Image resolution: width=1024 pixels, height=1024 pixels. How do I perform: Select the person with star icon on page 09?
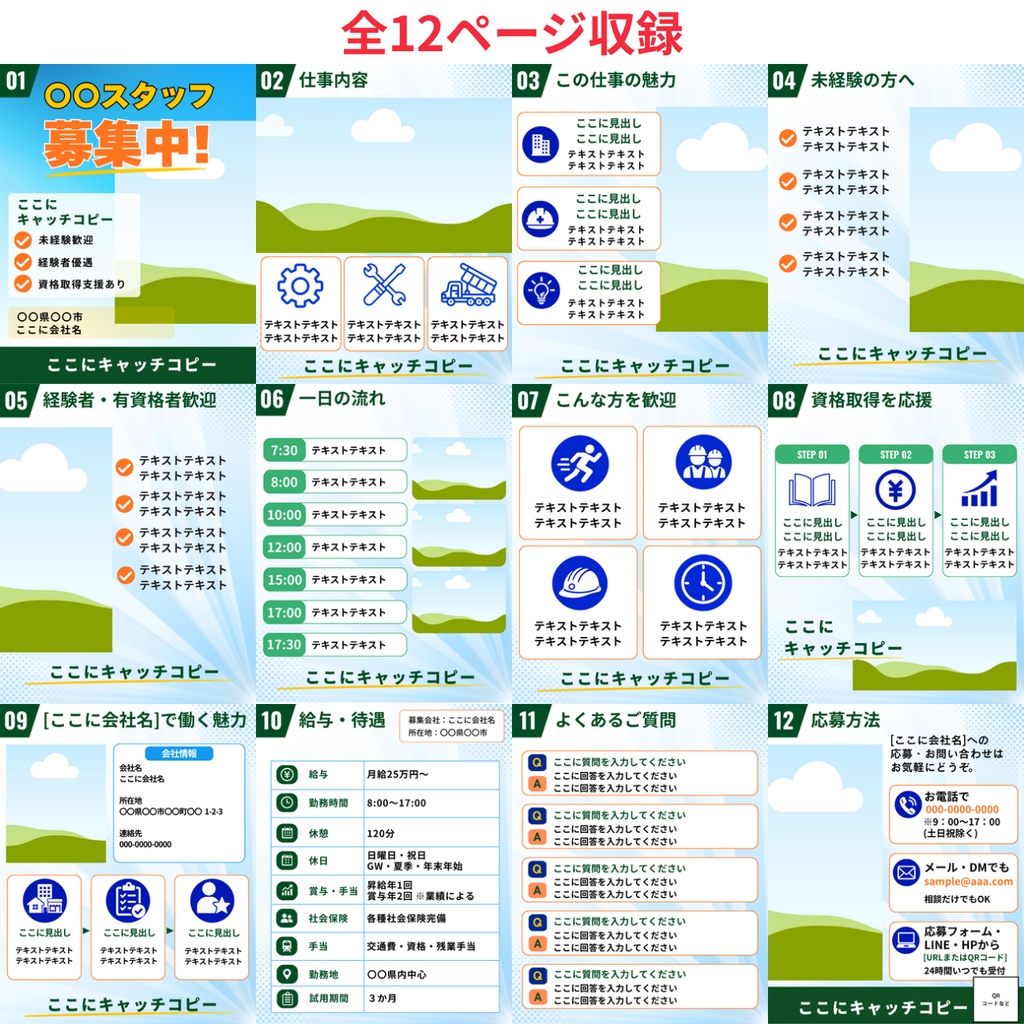pyautogui.click(x=212, y=901)
